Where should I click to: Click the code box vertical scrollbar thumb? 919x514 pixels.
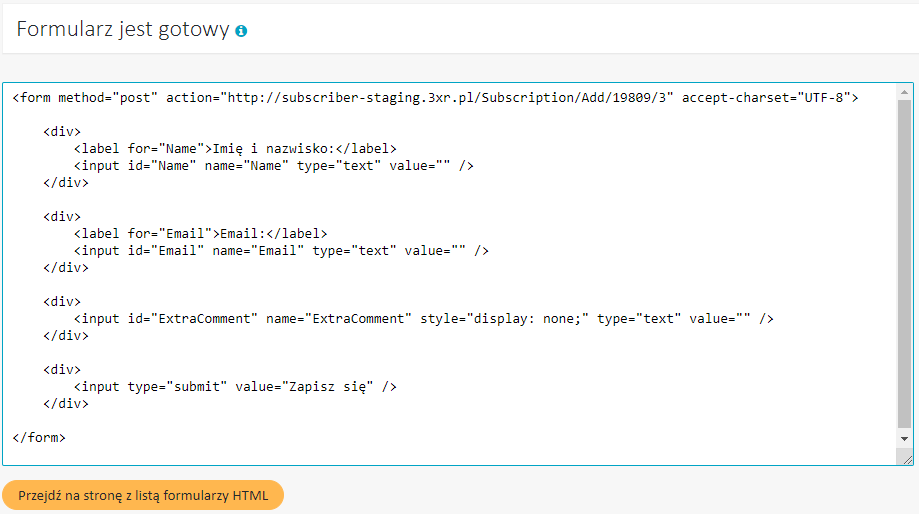tap(904, 264)
